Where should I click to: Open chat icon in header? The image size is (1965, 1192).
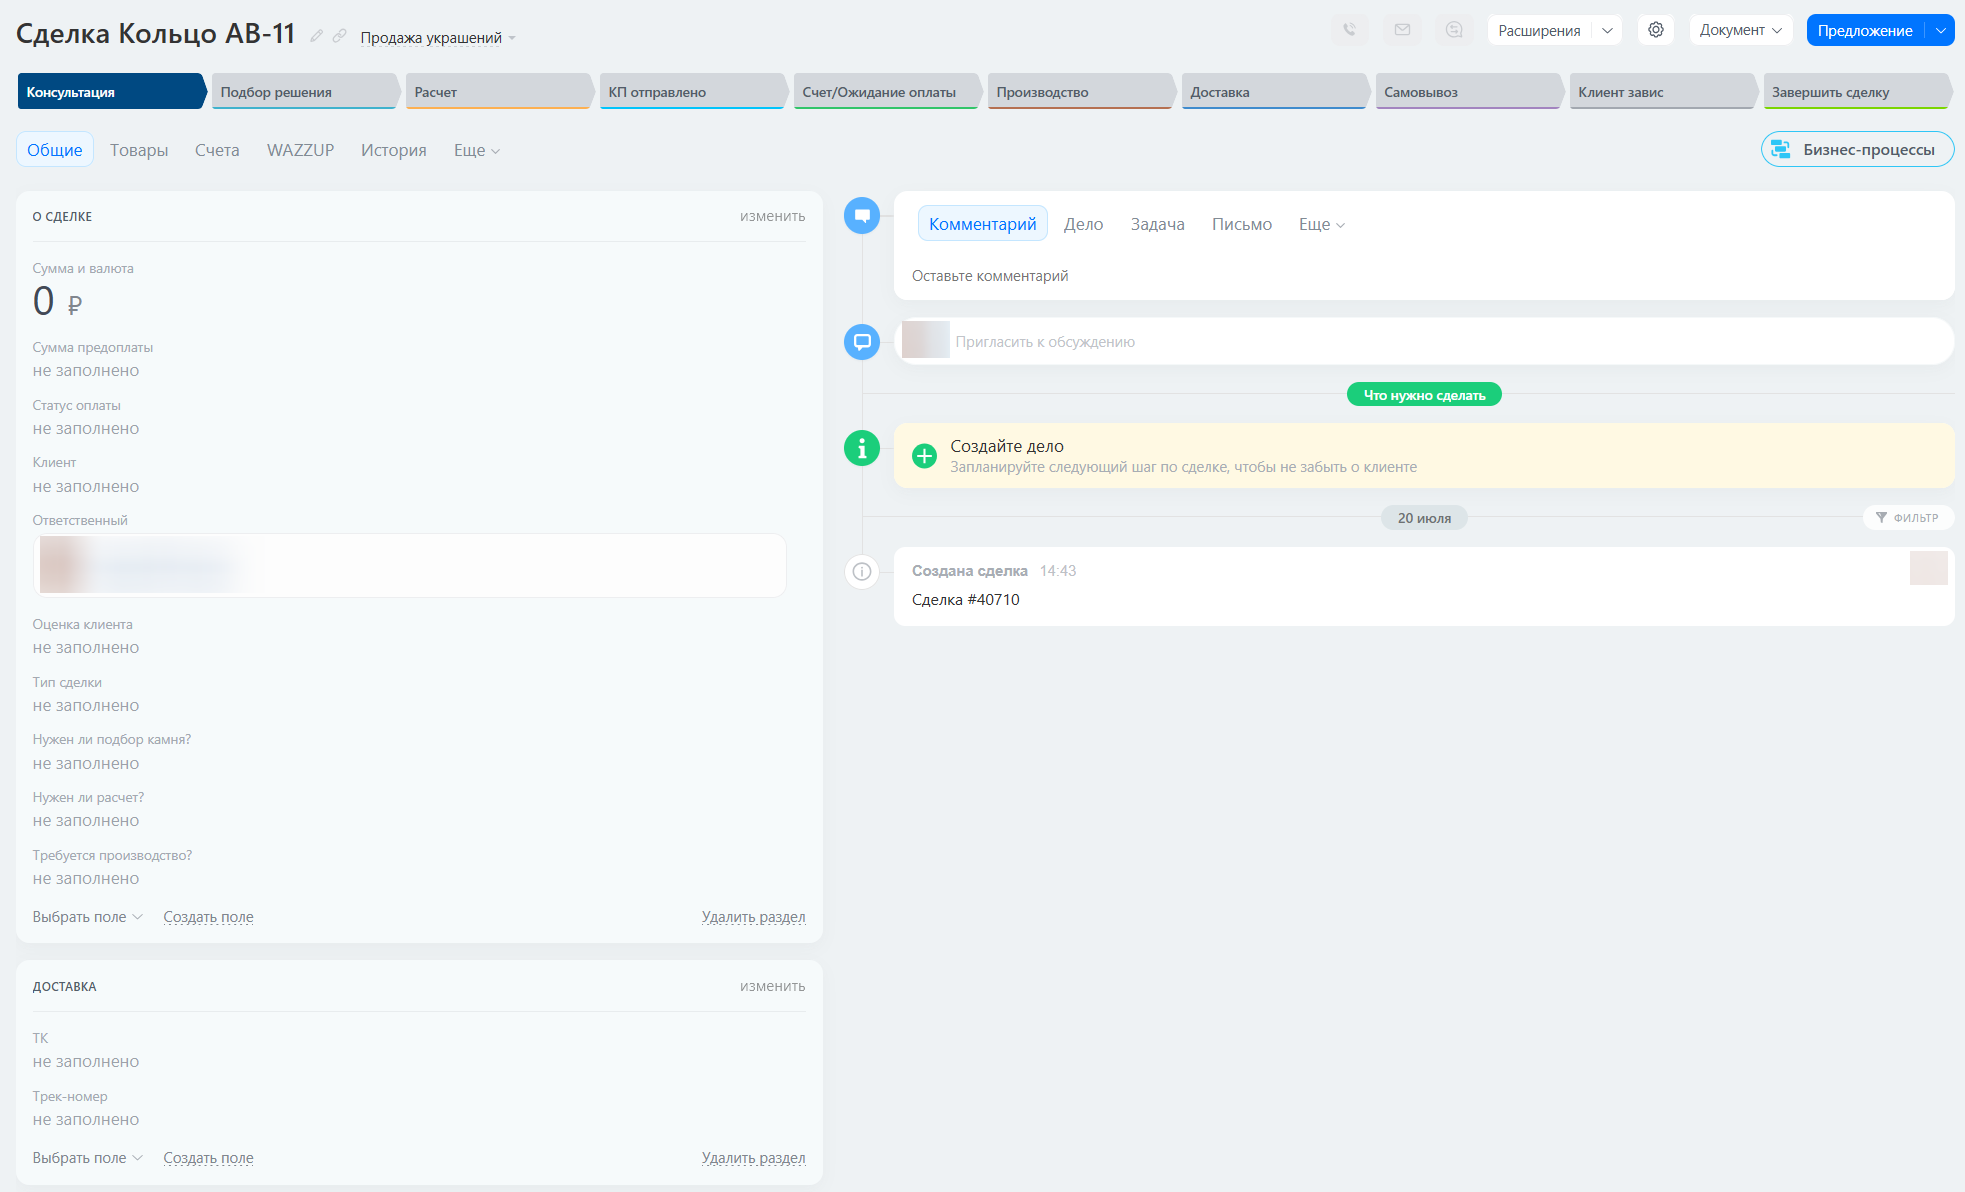click(1454, 30)
